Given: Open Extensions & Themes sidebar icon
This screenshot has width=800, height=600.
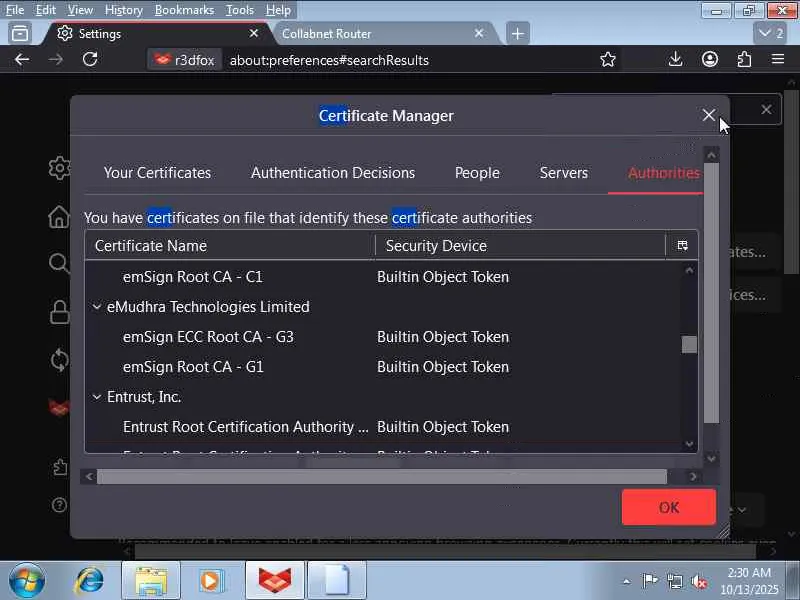Looking at the screenshot, I should point(60,467).
